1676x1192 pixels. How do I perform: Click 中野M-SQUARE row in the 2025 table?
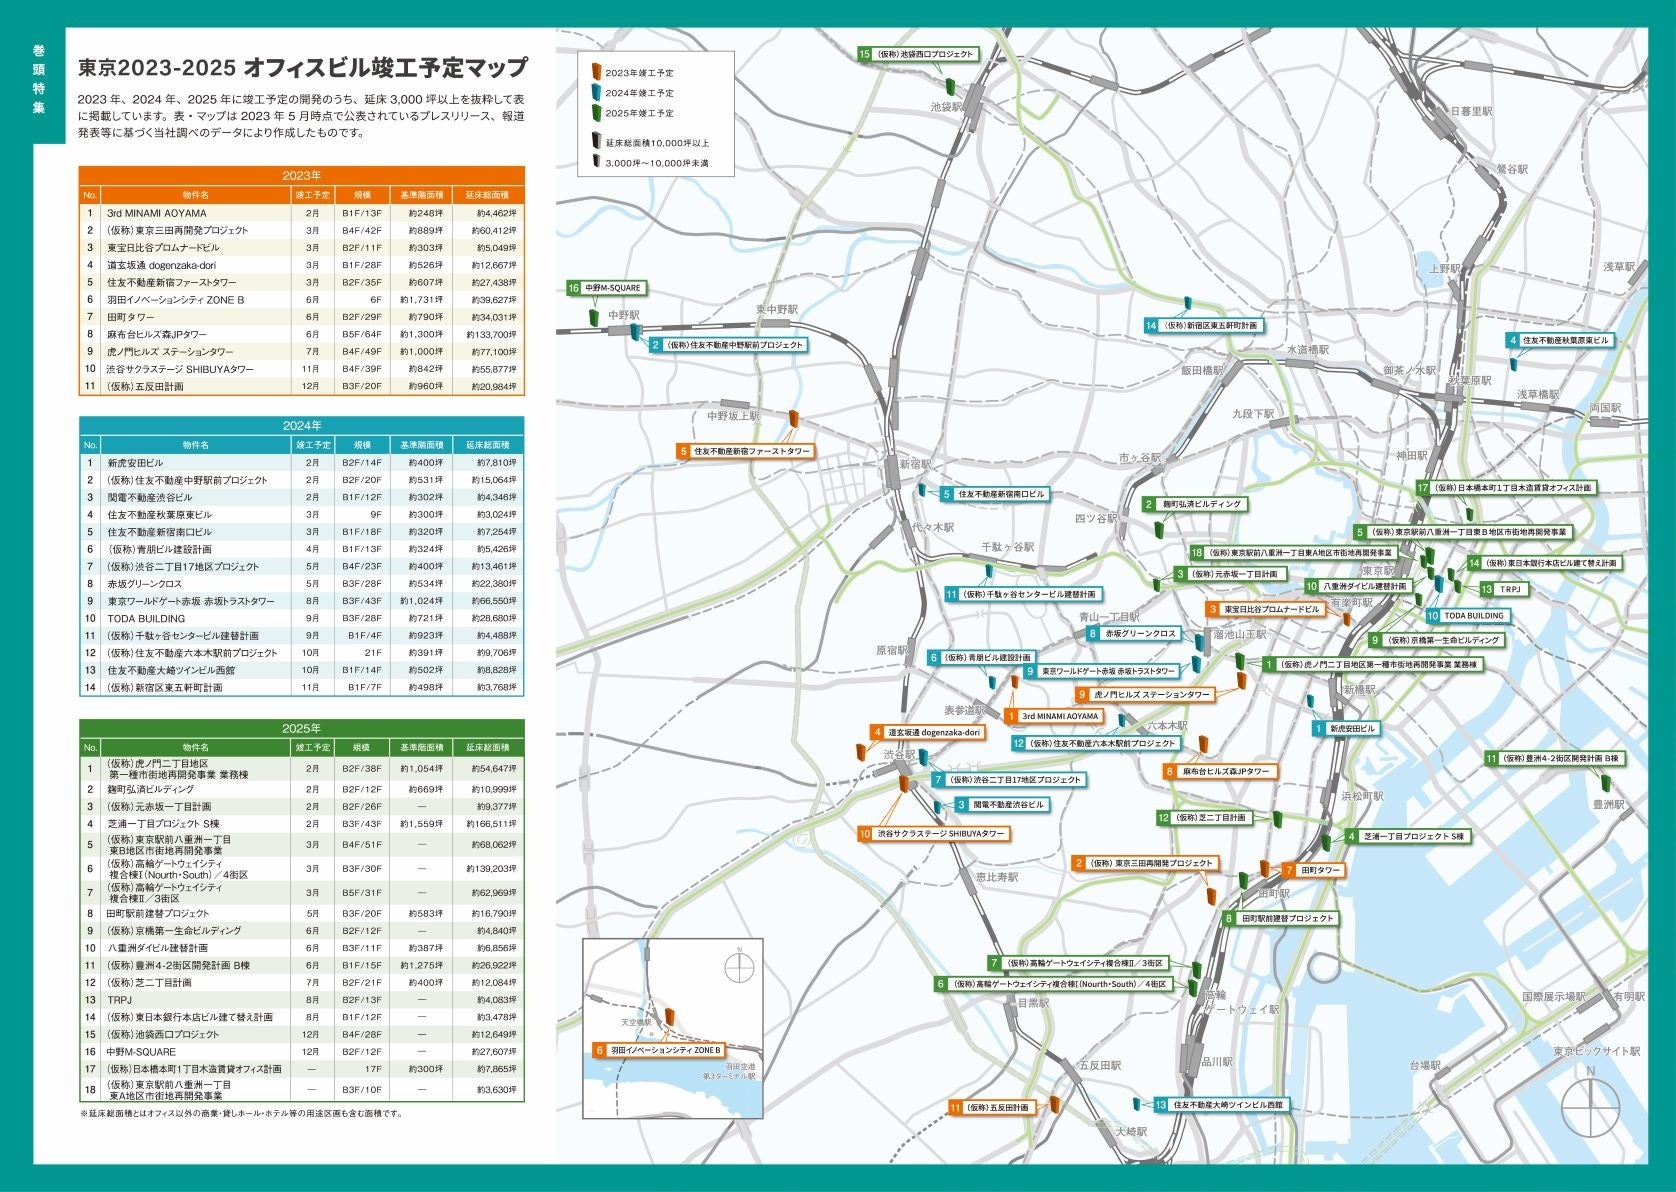click(301, 1052)
